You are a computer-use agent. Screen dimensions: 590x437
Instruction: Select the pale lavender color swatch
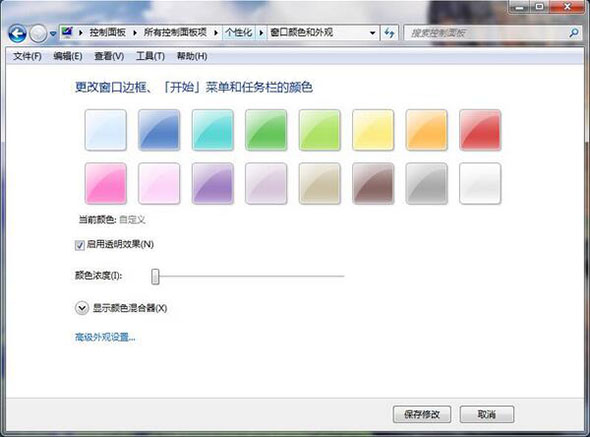pos(266,184)
